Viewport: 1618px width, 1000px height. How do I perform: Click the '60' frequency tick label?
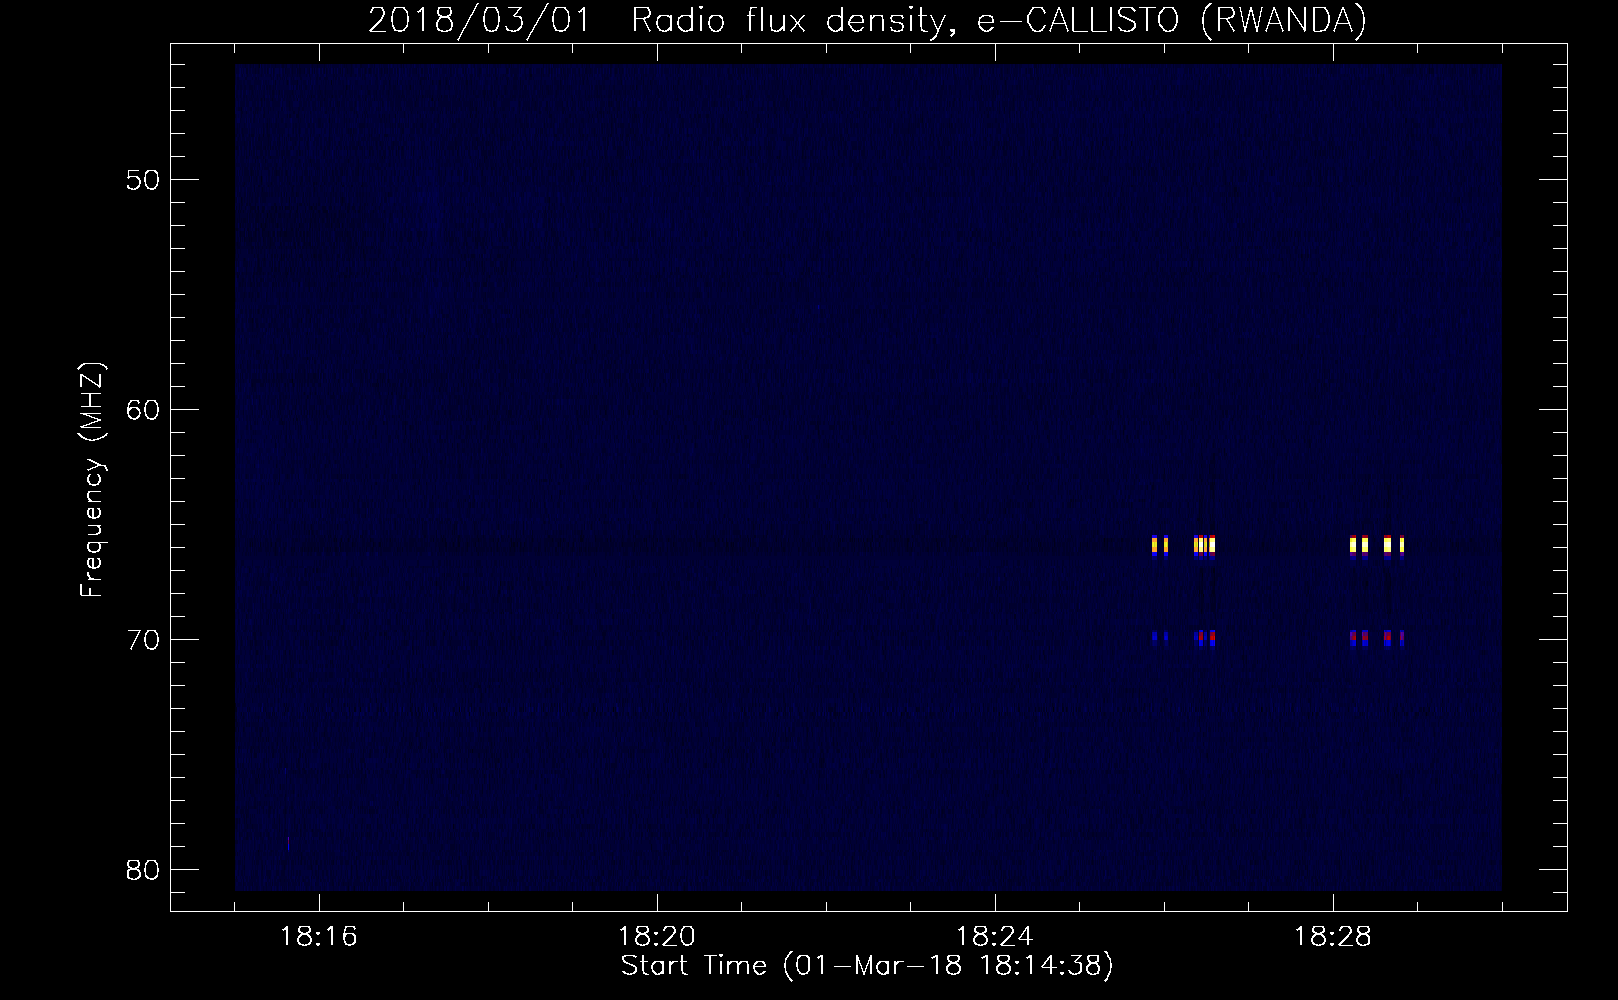(143, 410)
